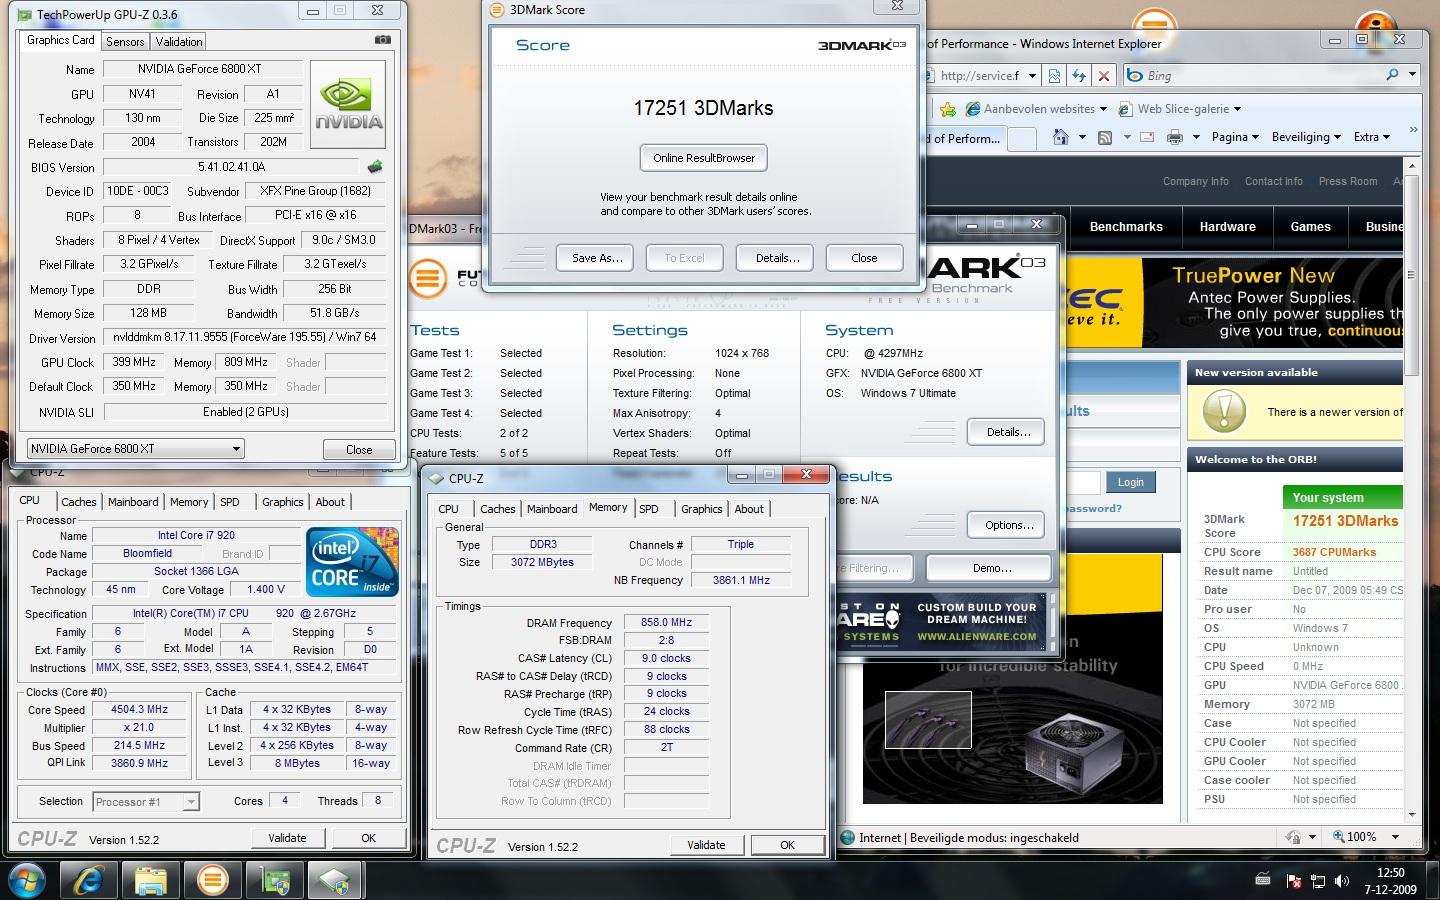The height and width of the screenshot is (900, 1440).
Task: Open the Extra menu dropdown
Action: click(x=1371, y=137)
